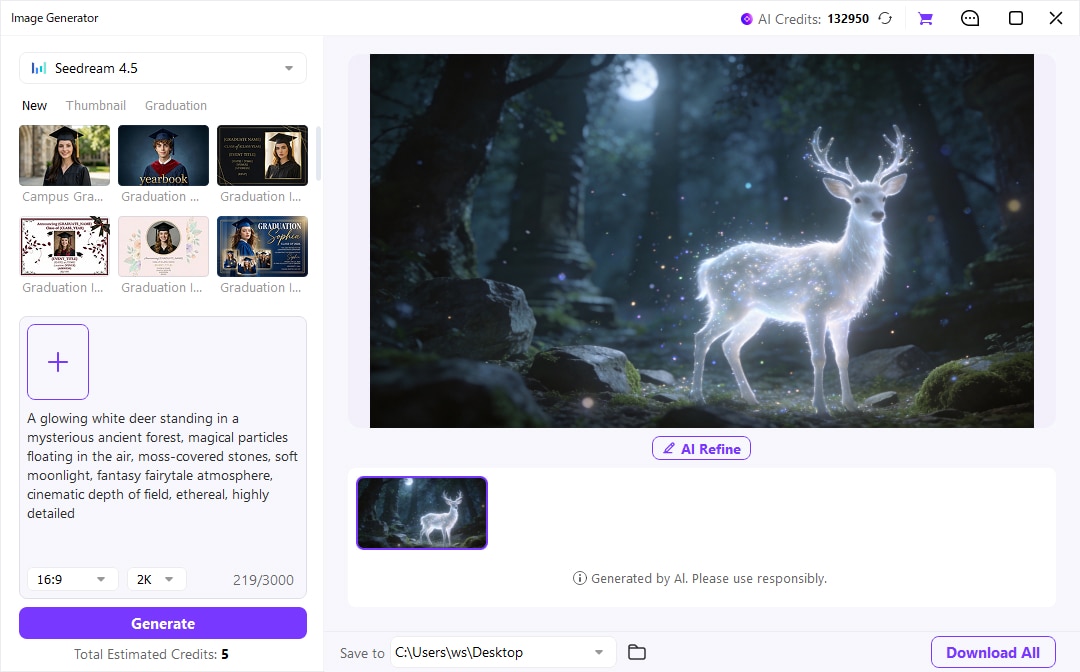Screen dimensions: 1080x672
Task: Expand the Save to path dropdown
Action: click(501, 652)
